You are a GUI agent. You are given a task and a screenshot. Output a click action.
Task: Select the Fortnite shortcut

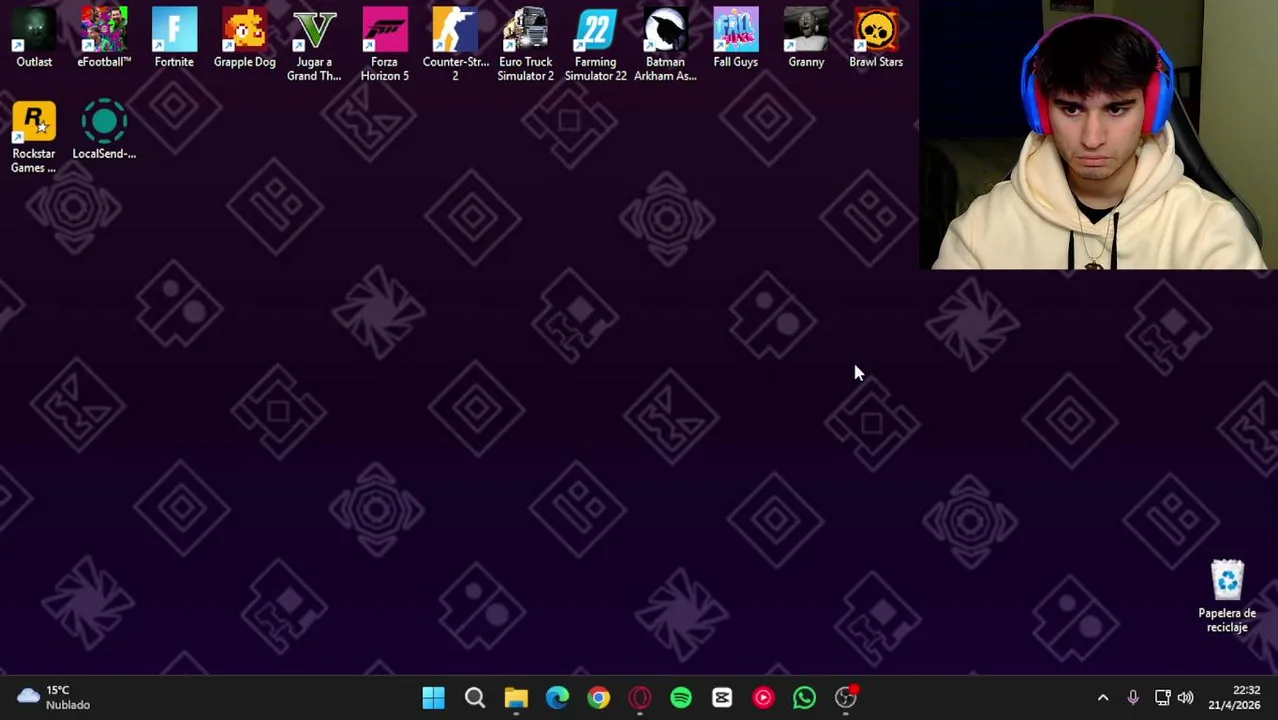coord(174,38)
